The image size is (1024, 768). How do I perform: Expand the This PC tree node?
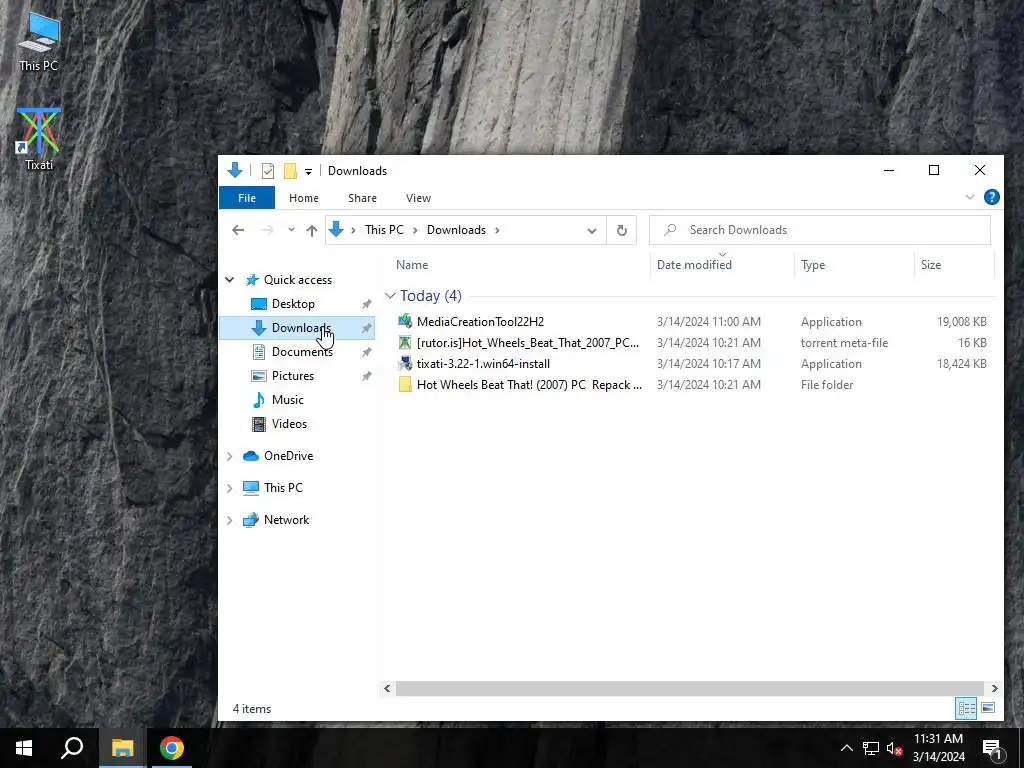pos(230,488)
